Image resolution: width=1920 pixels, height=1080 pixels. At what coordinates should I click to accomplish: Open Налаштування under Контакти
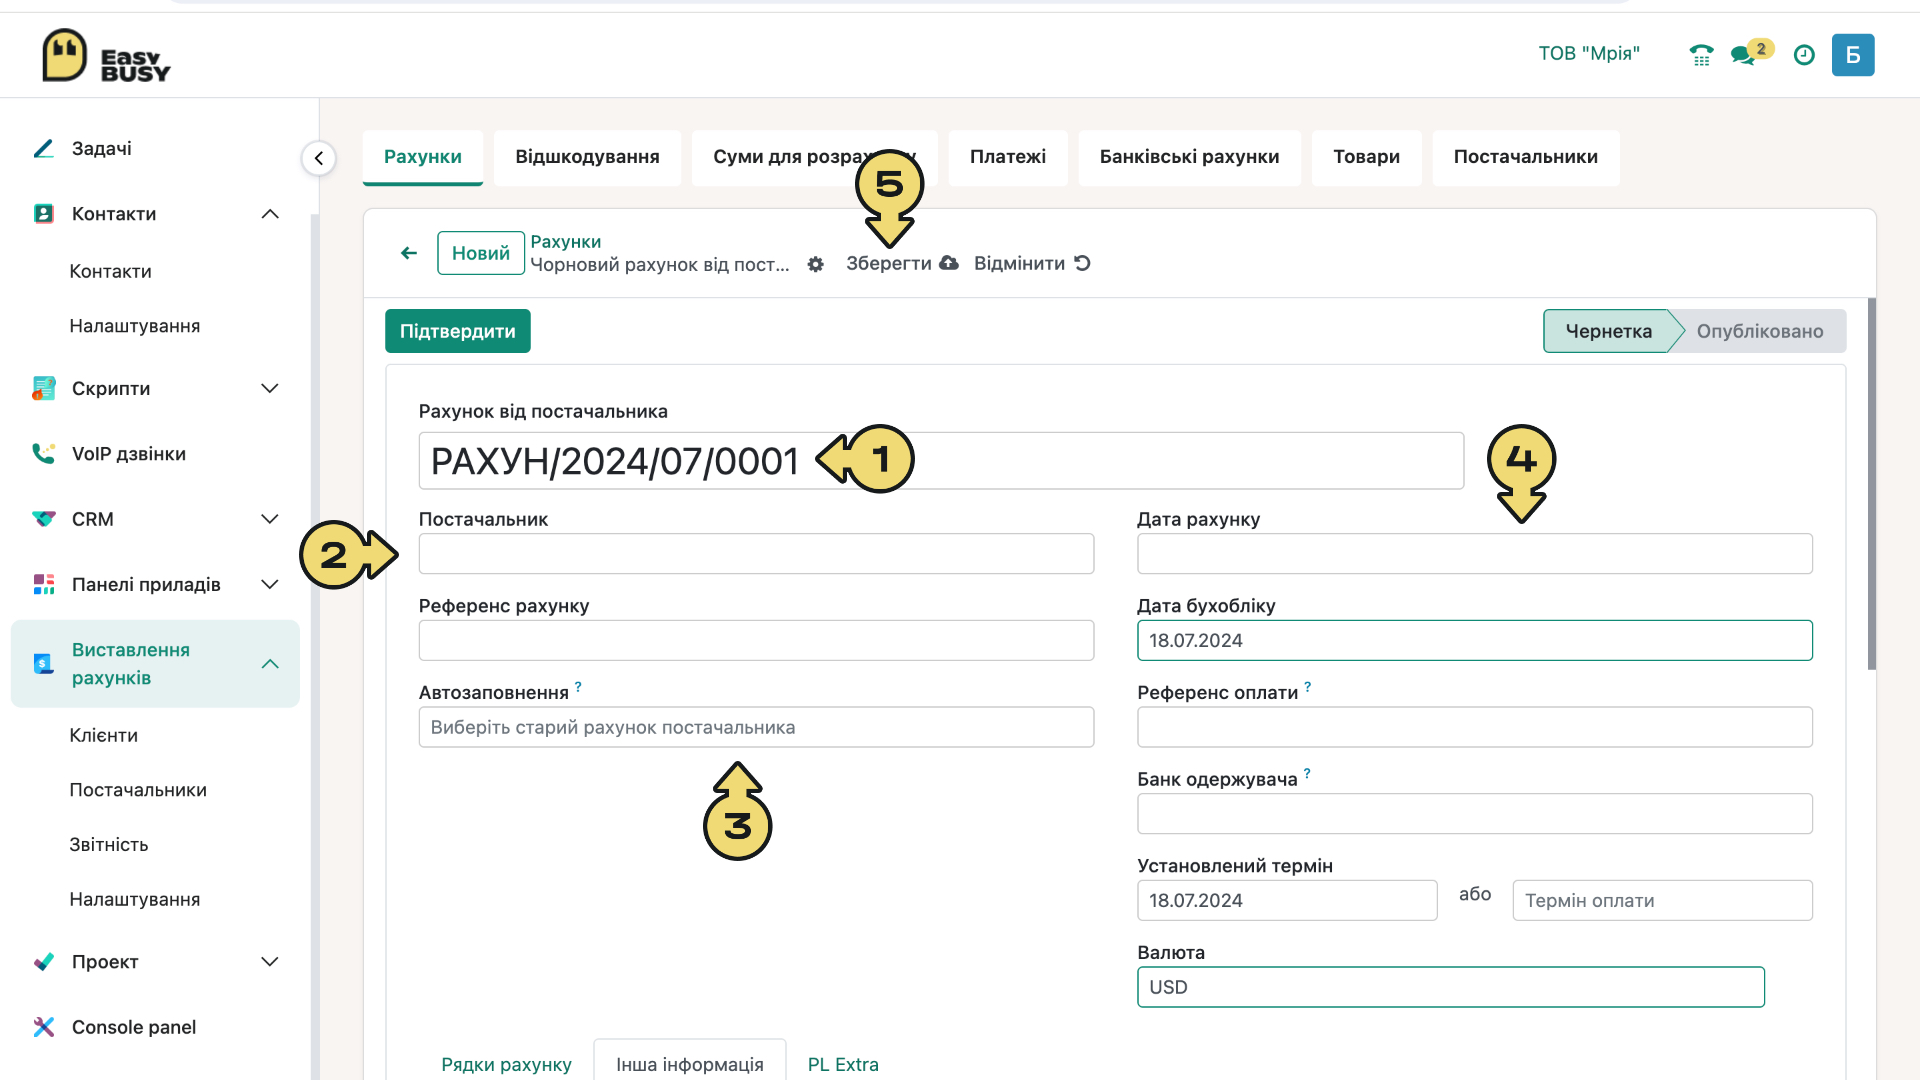click(x=135, y=326)
